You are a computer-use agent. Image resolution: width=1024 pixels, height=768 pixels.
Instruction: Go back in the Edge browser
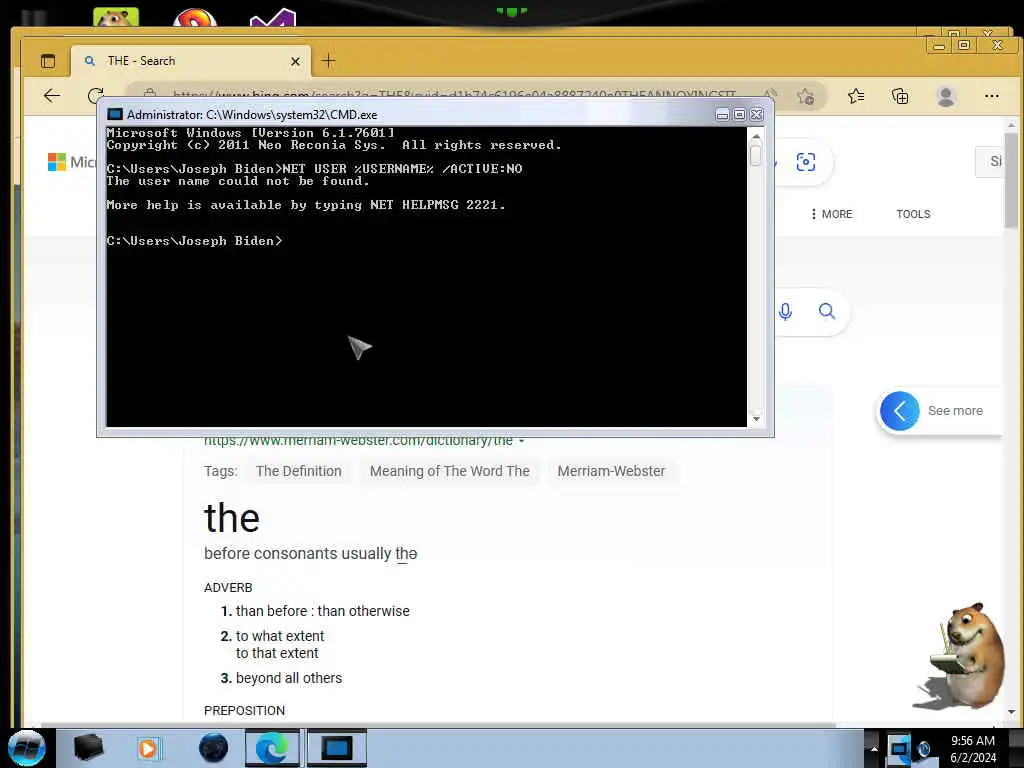[52, 96]
